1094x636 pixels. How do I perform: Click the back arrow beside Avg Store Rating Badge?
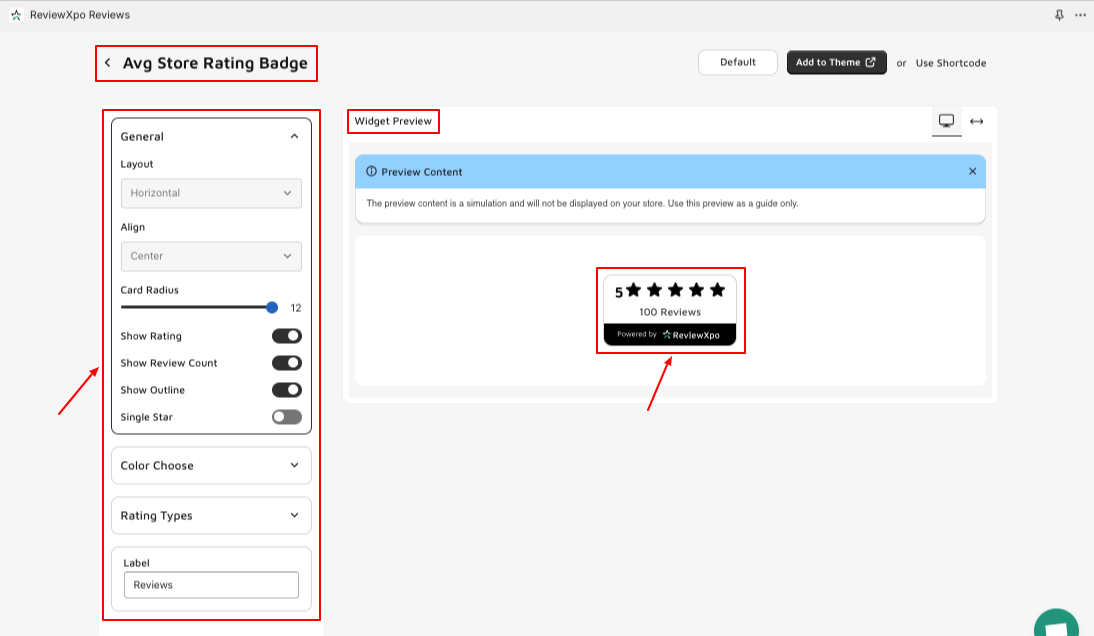(x=107, y=63)
